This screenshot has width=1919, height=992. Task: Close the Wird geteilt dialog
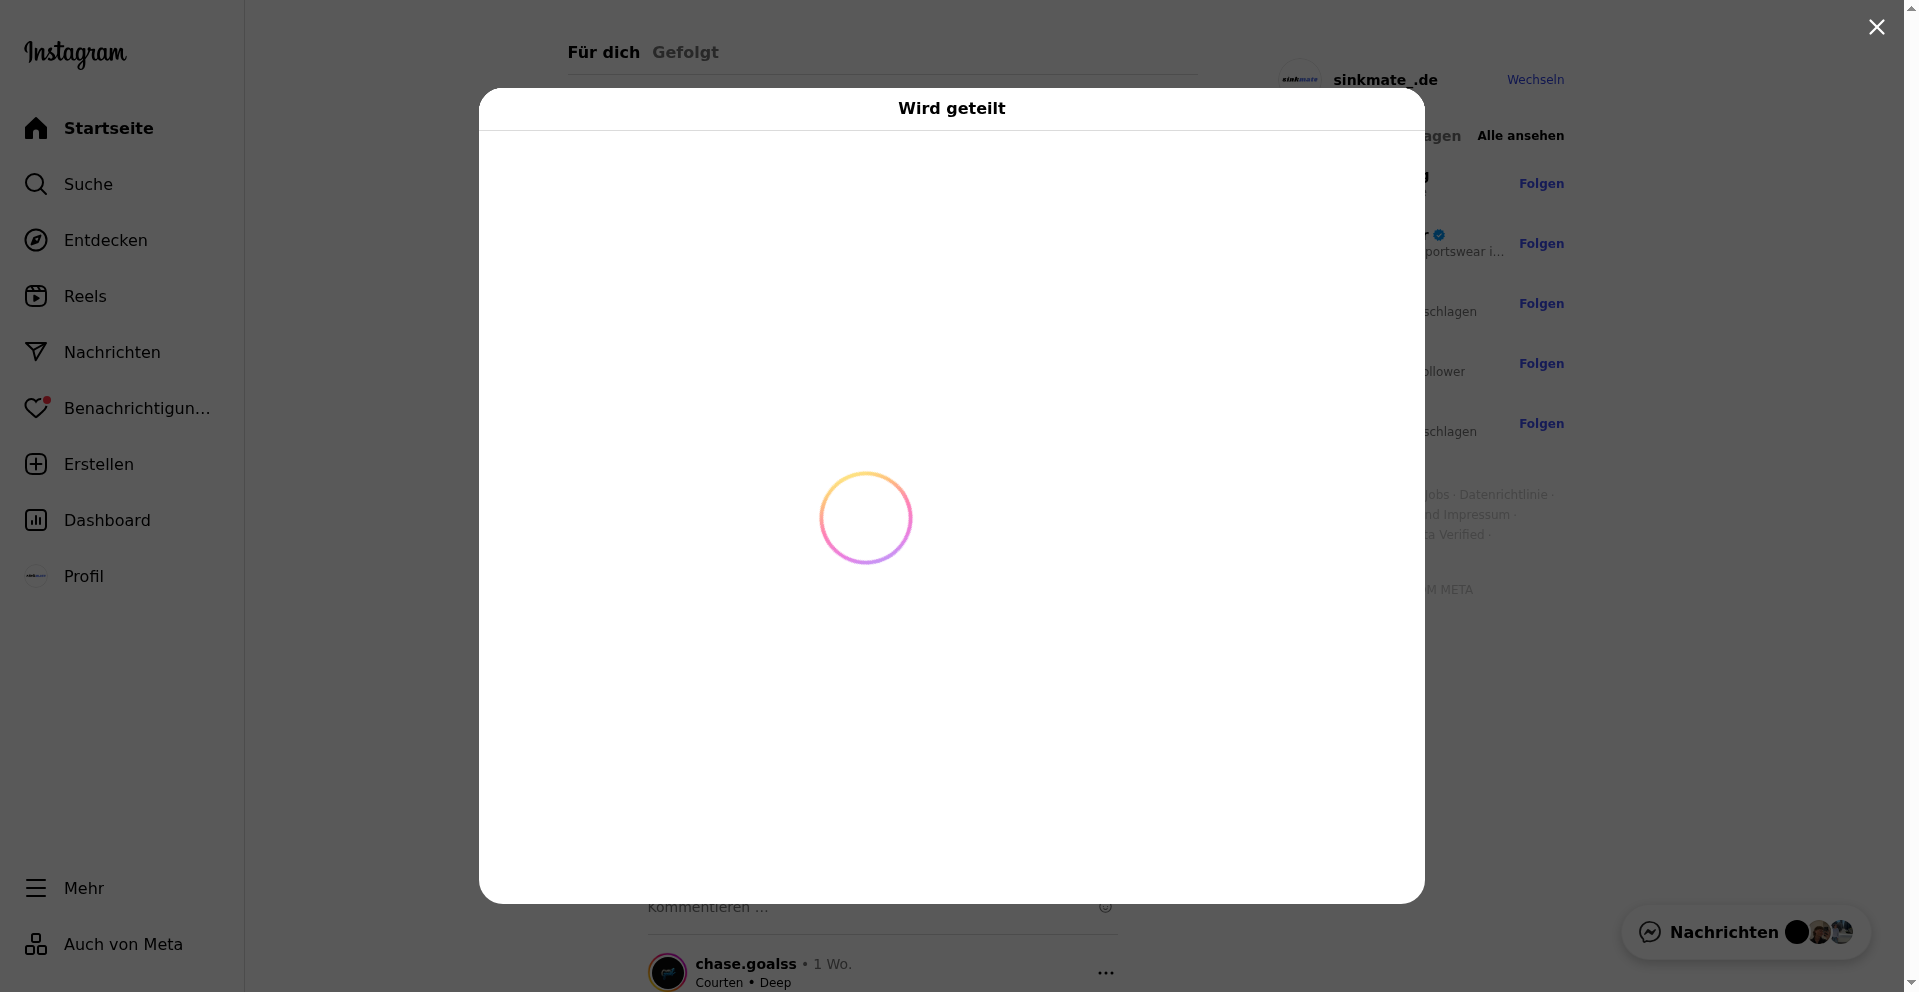[1876, 28]
